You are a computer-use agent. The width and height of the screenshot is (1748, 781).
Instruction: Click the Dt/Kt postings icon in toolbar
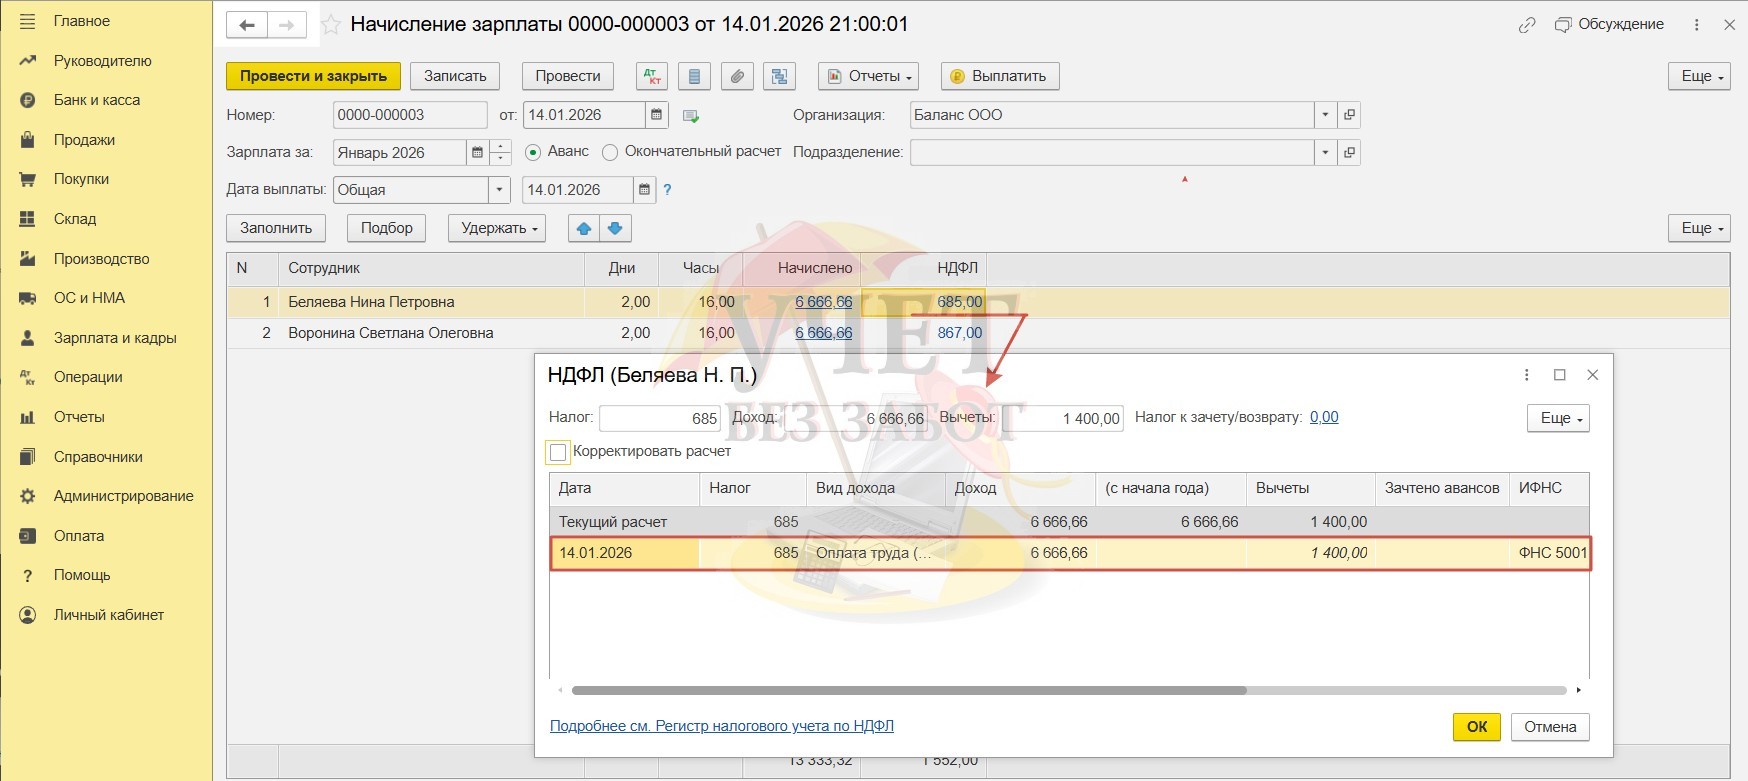click(x=652, y=76)
